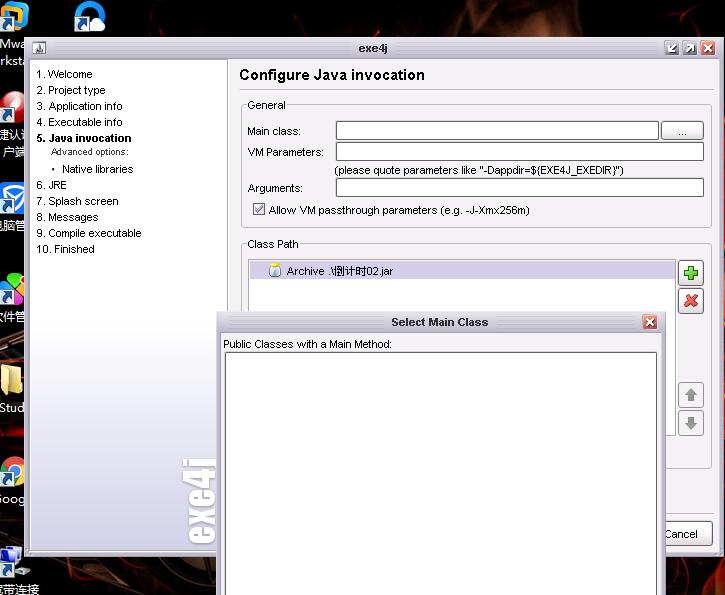Image resolution: width=725 pixels, height=595 pixels.
Task: Shrink exe4j window with the down-left arrow button
Action: [672, 48]
